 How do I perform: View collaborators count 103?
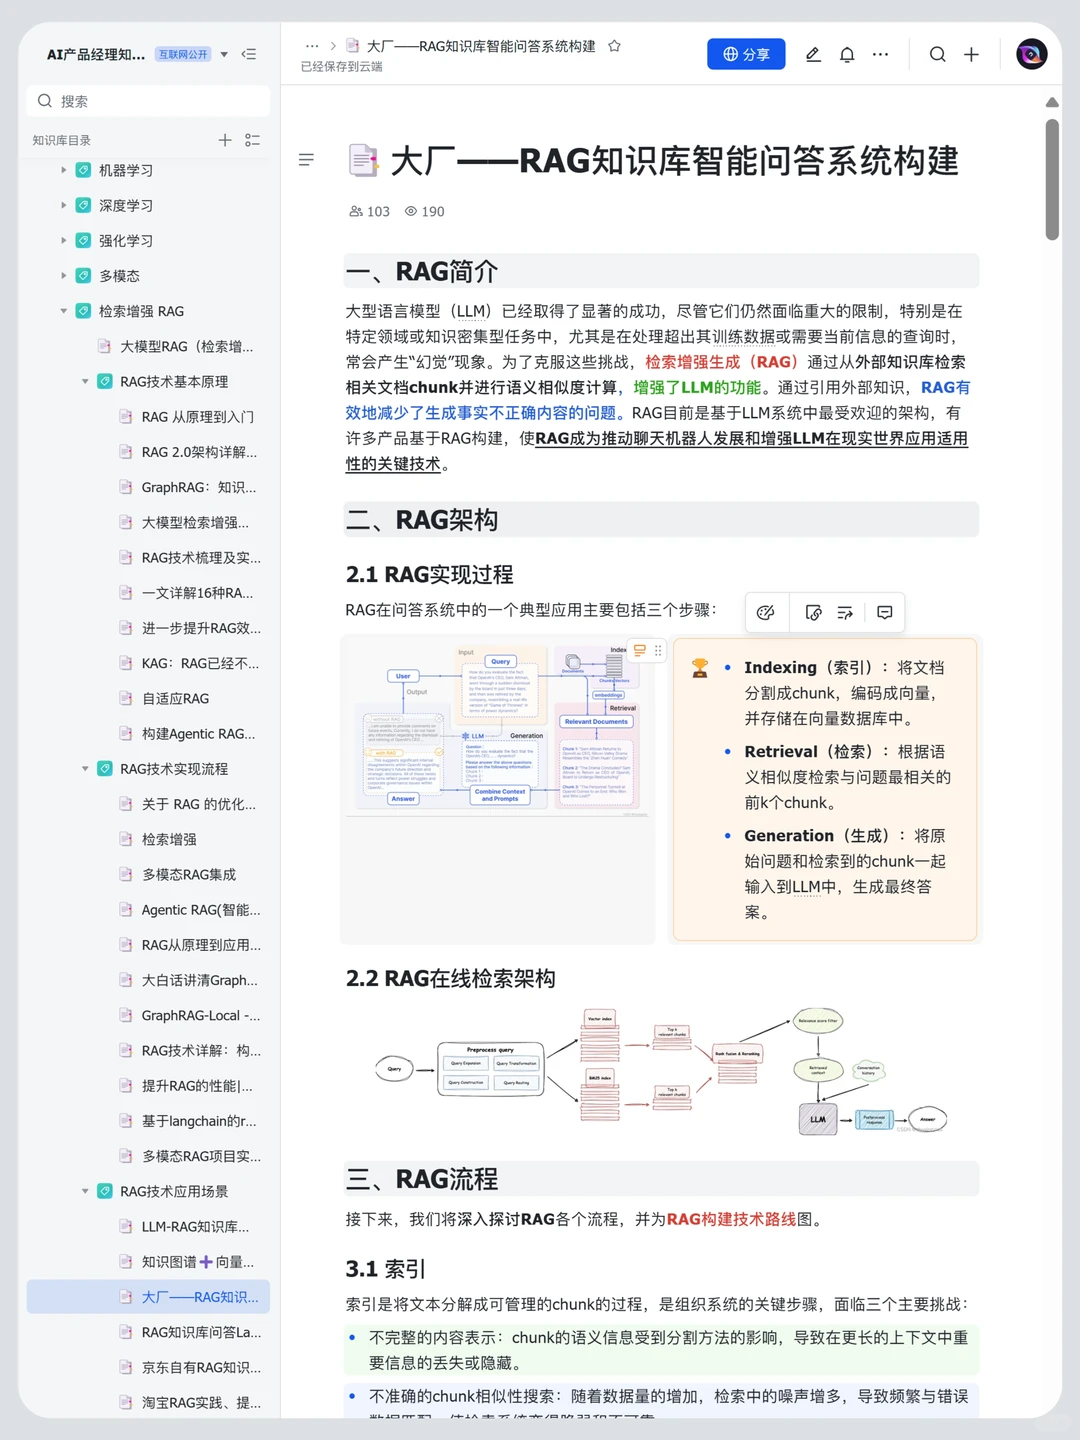click(369, 211)
